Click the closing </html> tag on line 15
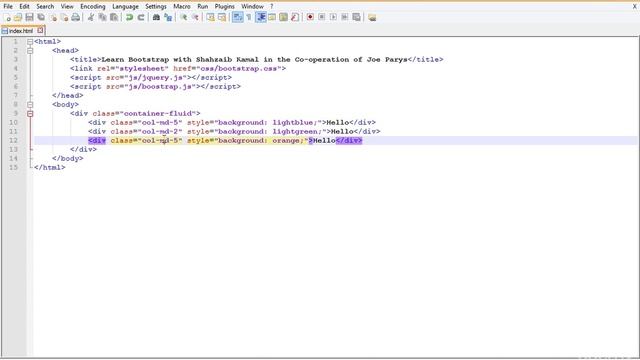640x360 pixels. [50, 167]
